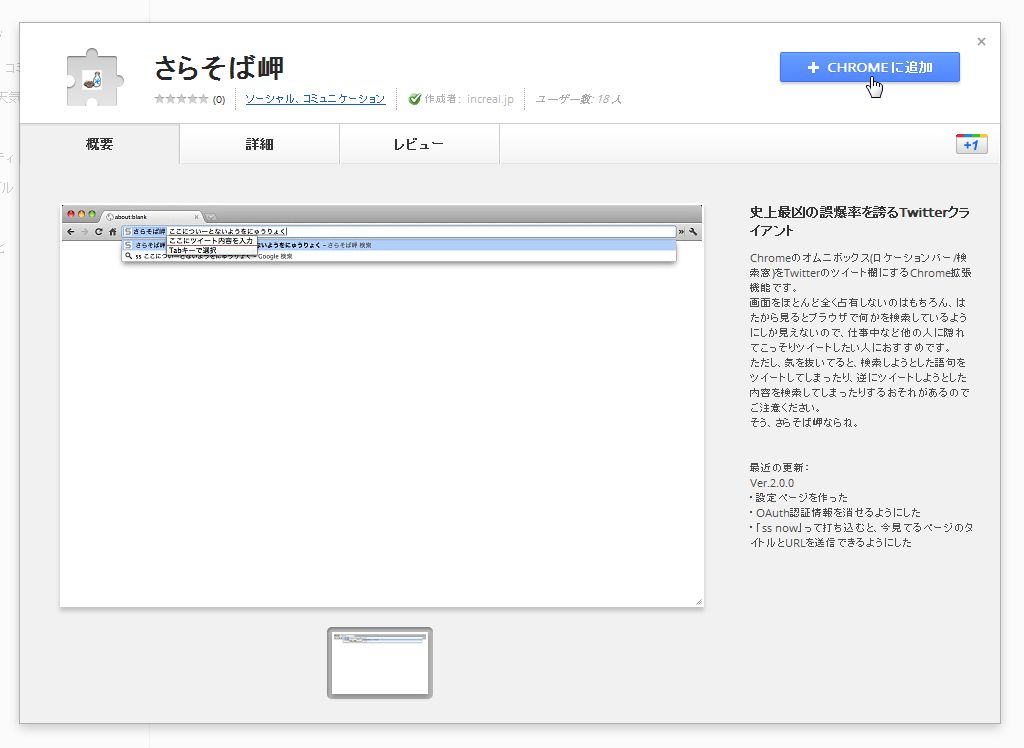The image size is (1024, 748).
Task: Click the 最近の更新 heading
Action: coord(779,467)
